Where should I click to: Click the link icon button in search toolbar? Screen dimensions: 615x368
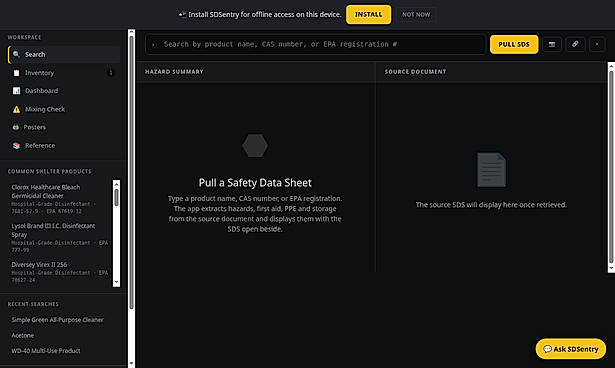[575, 44]
